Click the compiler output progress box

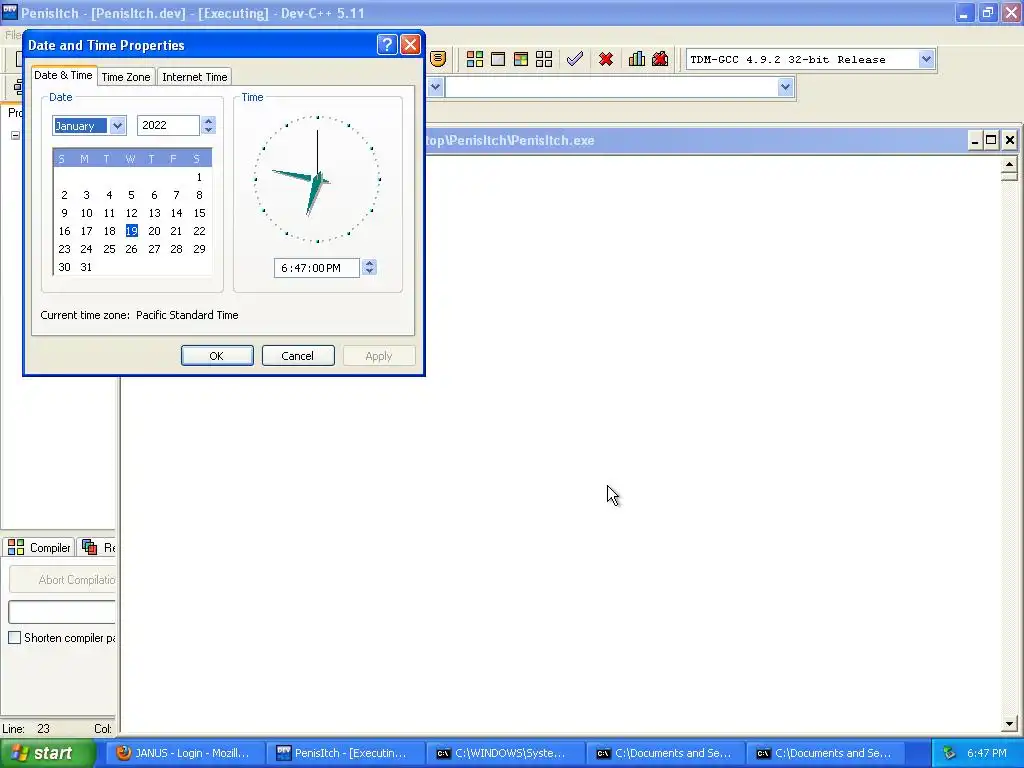pyautogui.click(x=62, y=612)
